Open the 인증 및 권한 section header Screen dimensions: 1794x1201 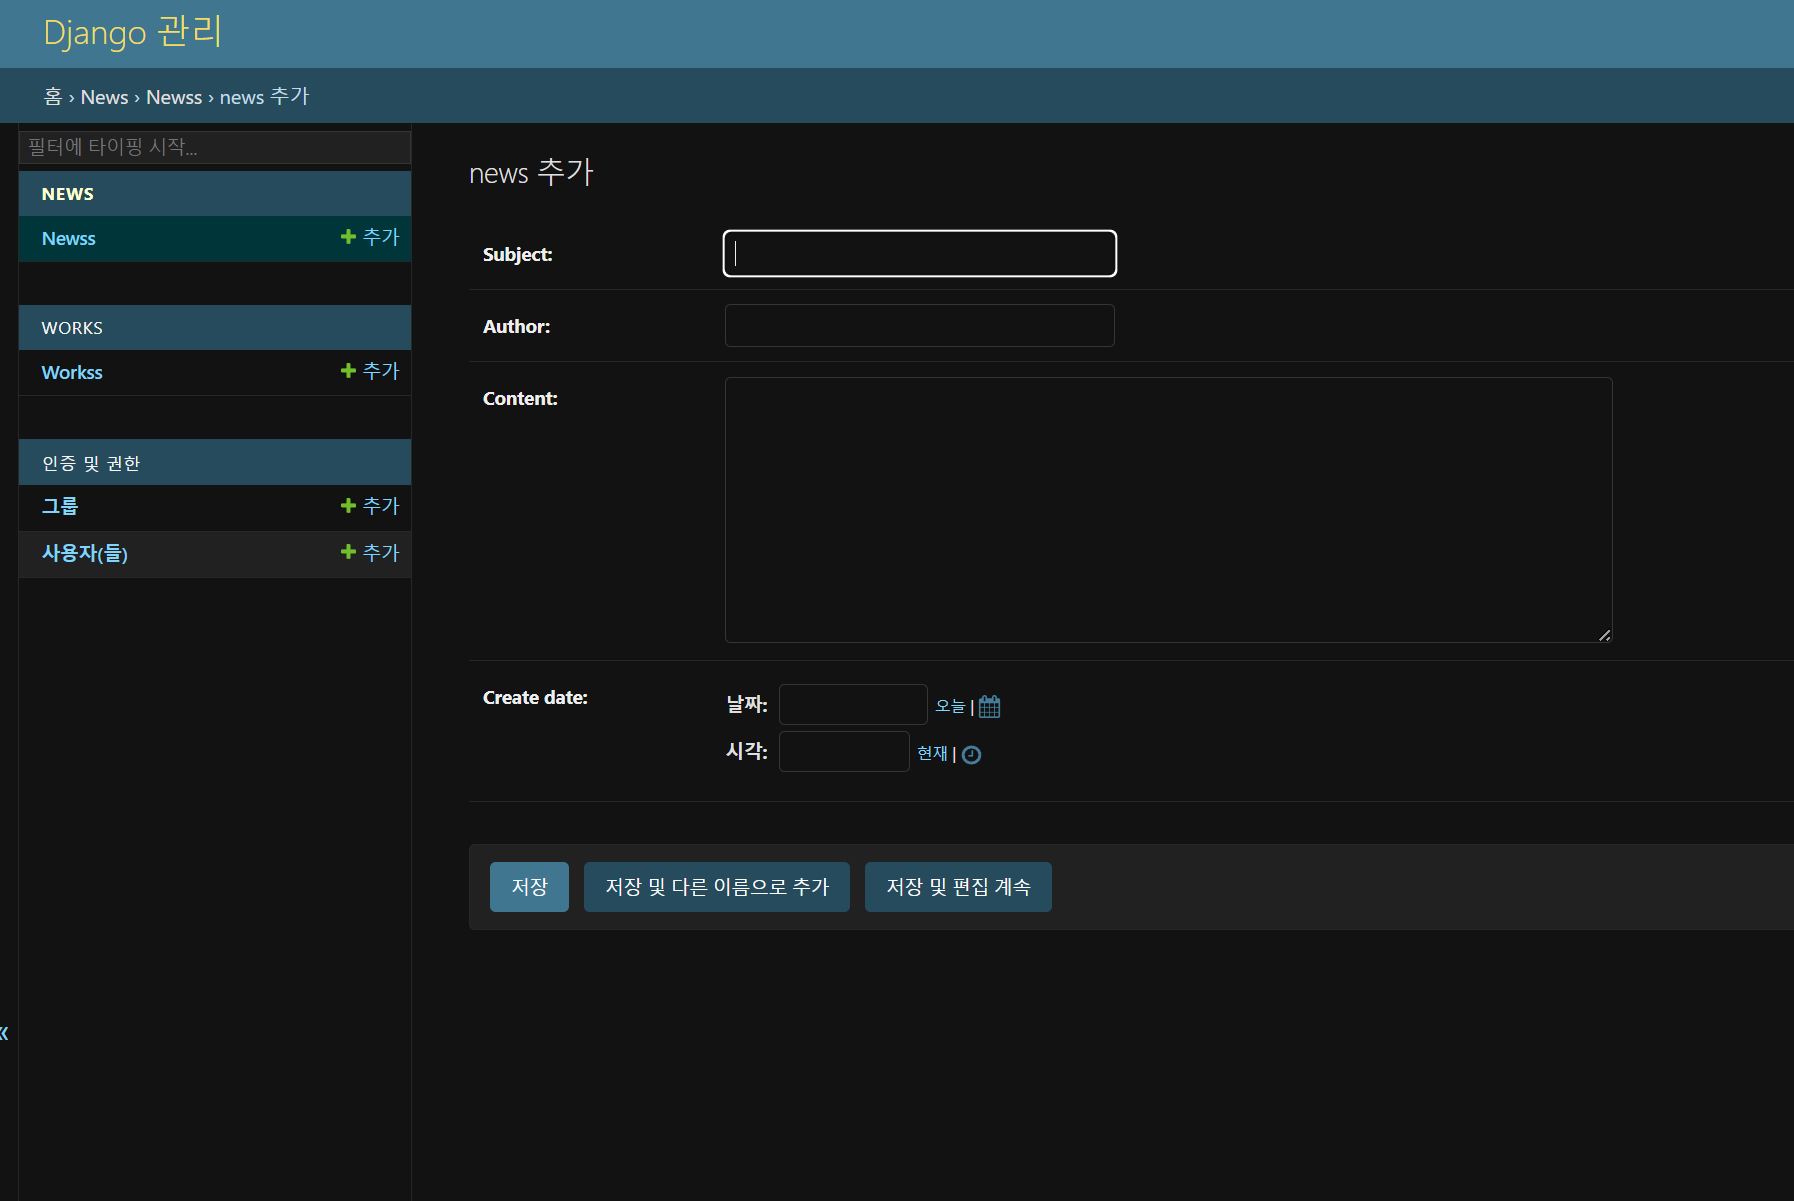point(91,463)
